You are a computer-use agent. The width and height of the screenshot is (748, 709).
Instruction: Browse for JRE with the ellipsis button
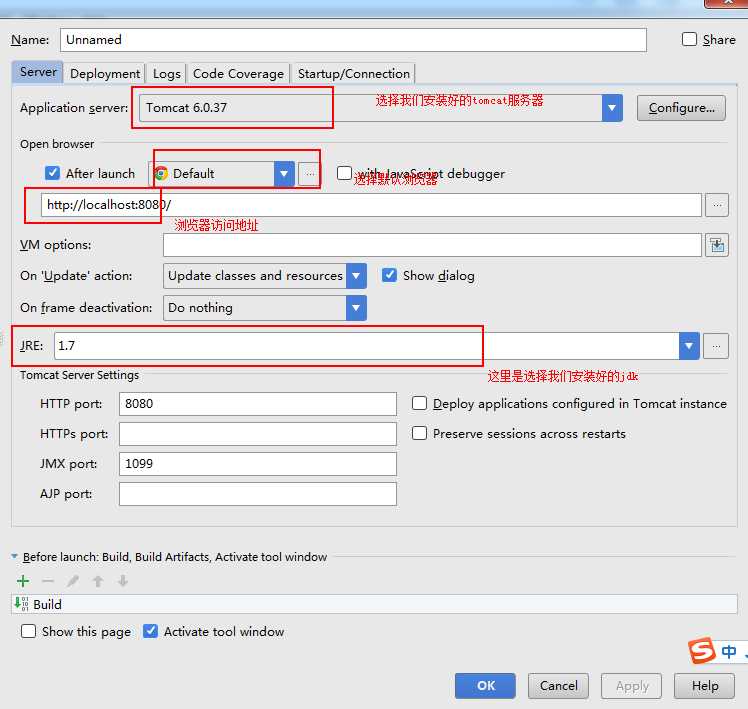point(717,346)
